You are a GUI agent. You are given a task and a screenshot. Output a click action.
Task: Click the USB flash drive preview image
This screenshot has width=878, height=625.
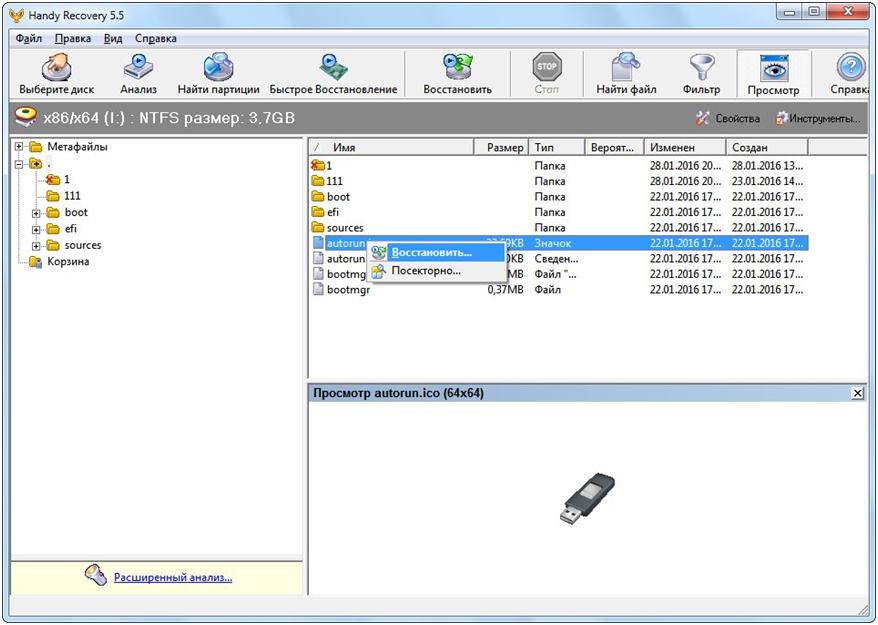click(587, 498)
